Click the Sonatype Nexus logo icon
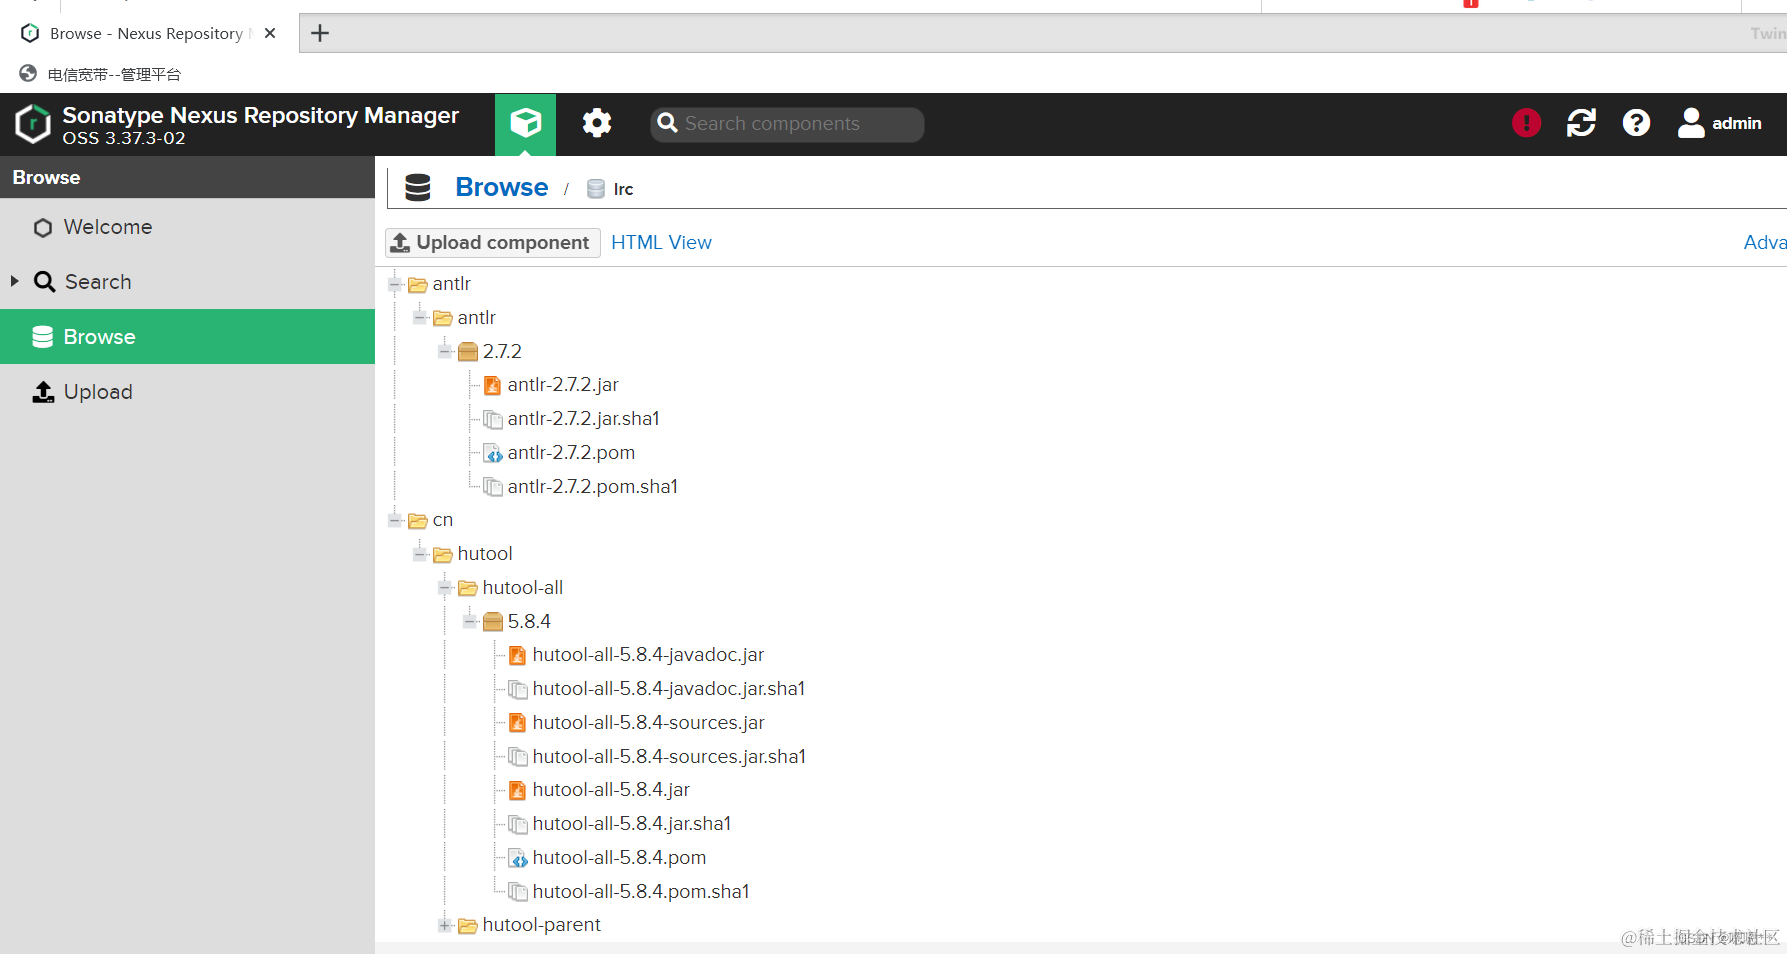 pyautogui.click(x=33, y=124)
